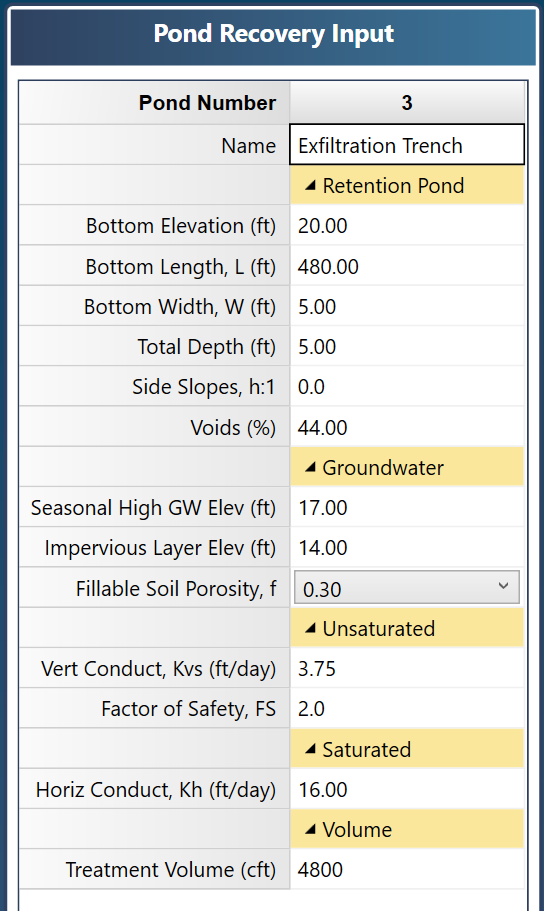The height and width of the screenshot is (911, 544).
Task: Edit the Name field Exfiltration Trench
Action: (x=407, y=145)
